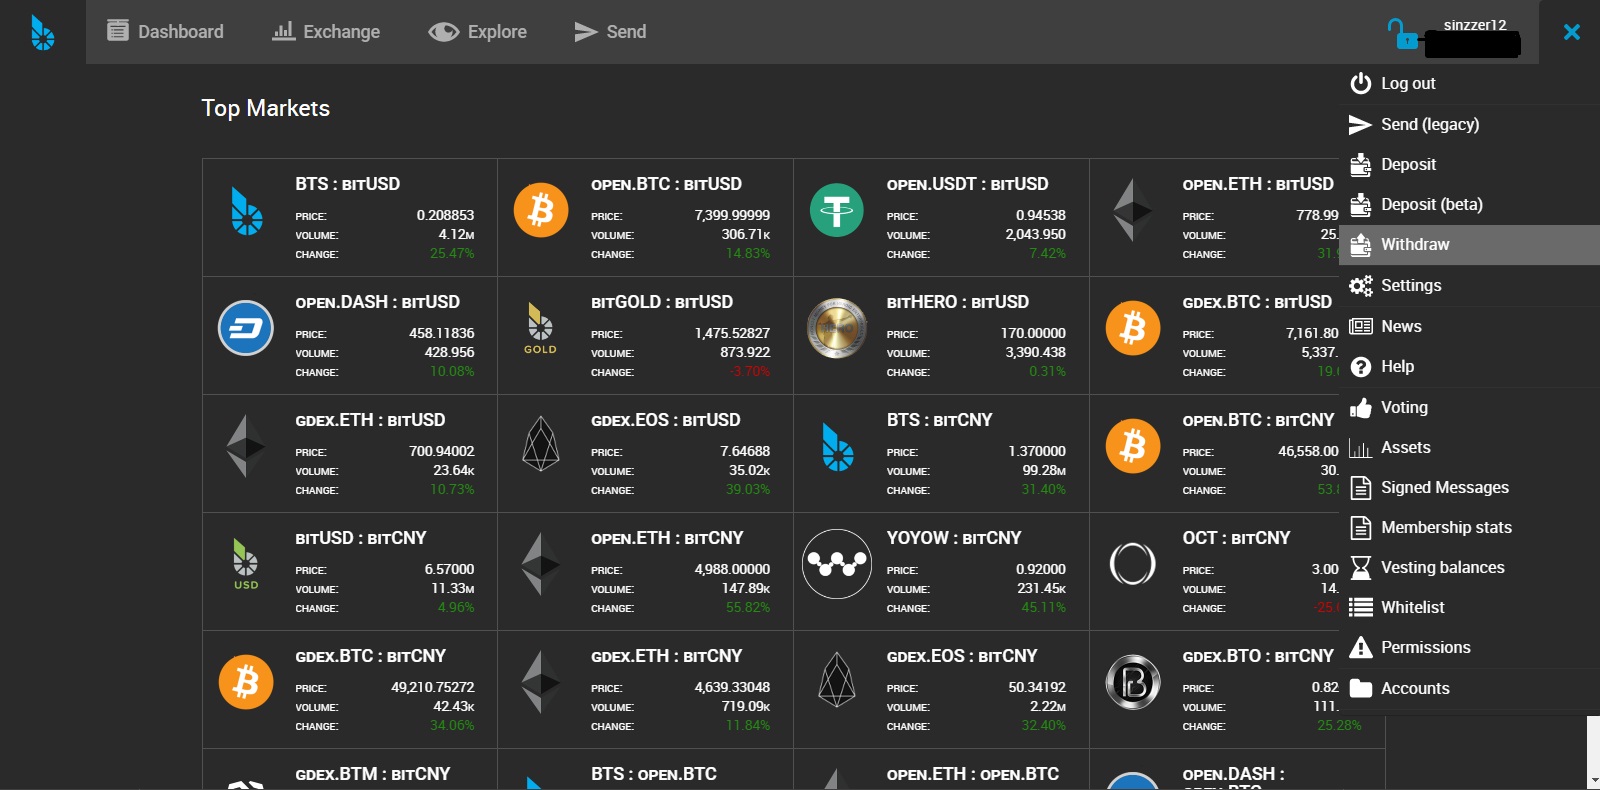Open the Send page
This screenshot has height=790, width=1600.
(610, 32)
